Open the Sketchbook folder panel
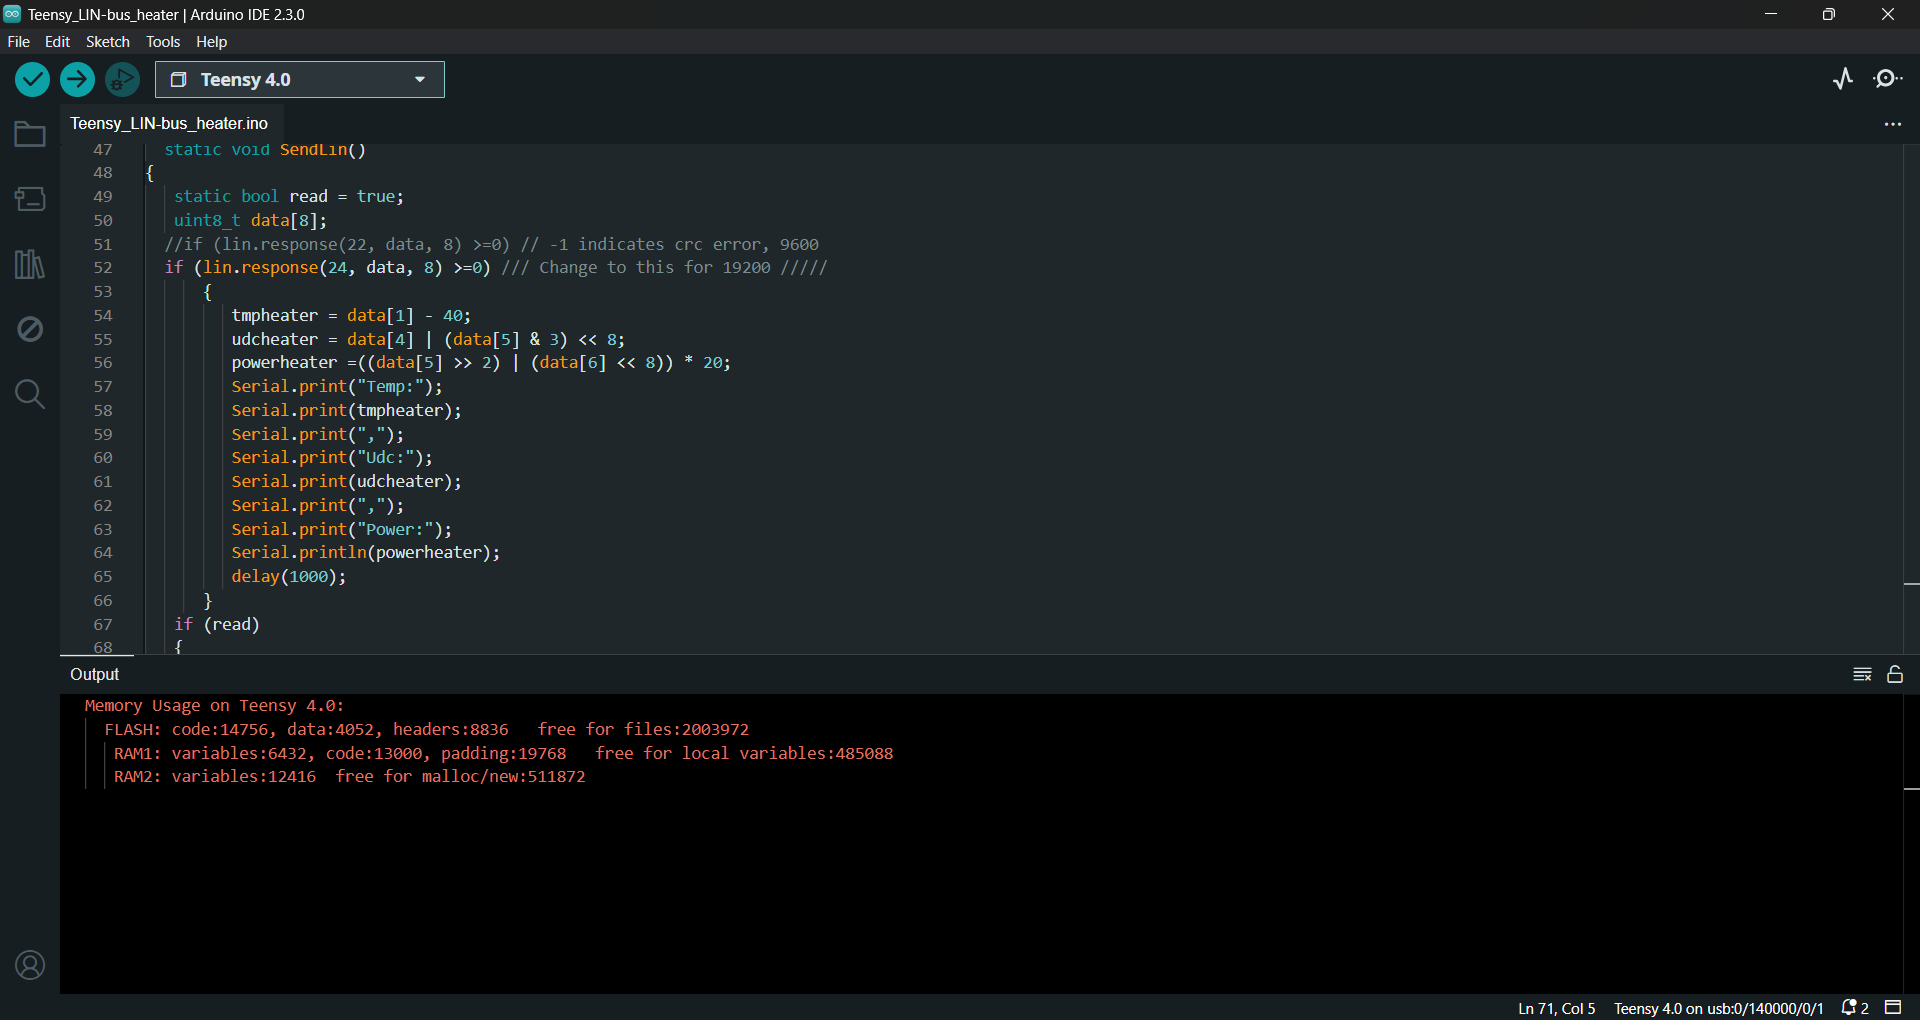This screenshot has height=1020, width=1920. (30, 134)
